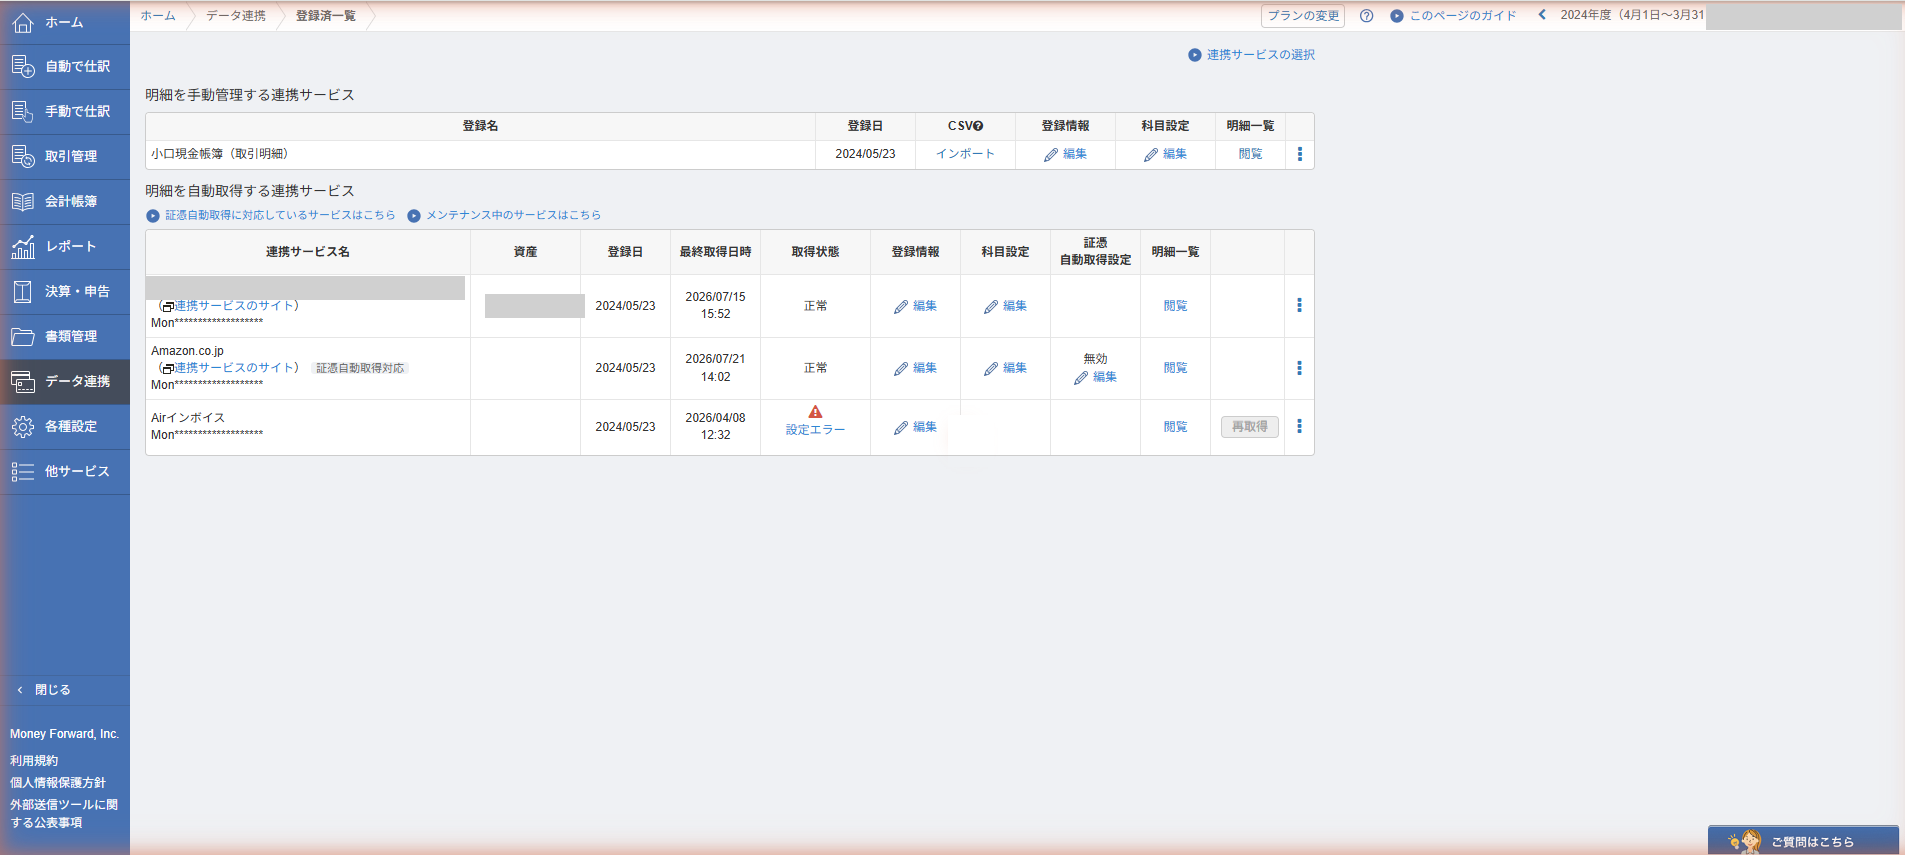This screenshot has height=855, width=1905.
Task: Click 閲覧 for Amazon.co.jp
Action: [1175, 368]
